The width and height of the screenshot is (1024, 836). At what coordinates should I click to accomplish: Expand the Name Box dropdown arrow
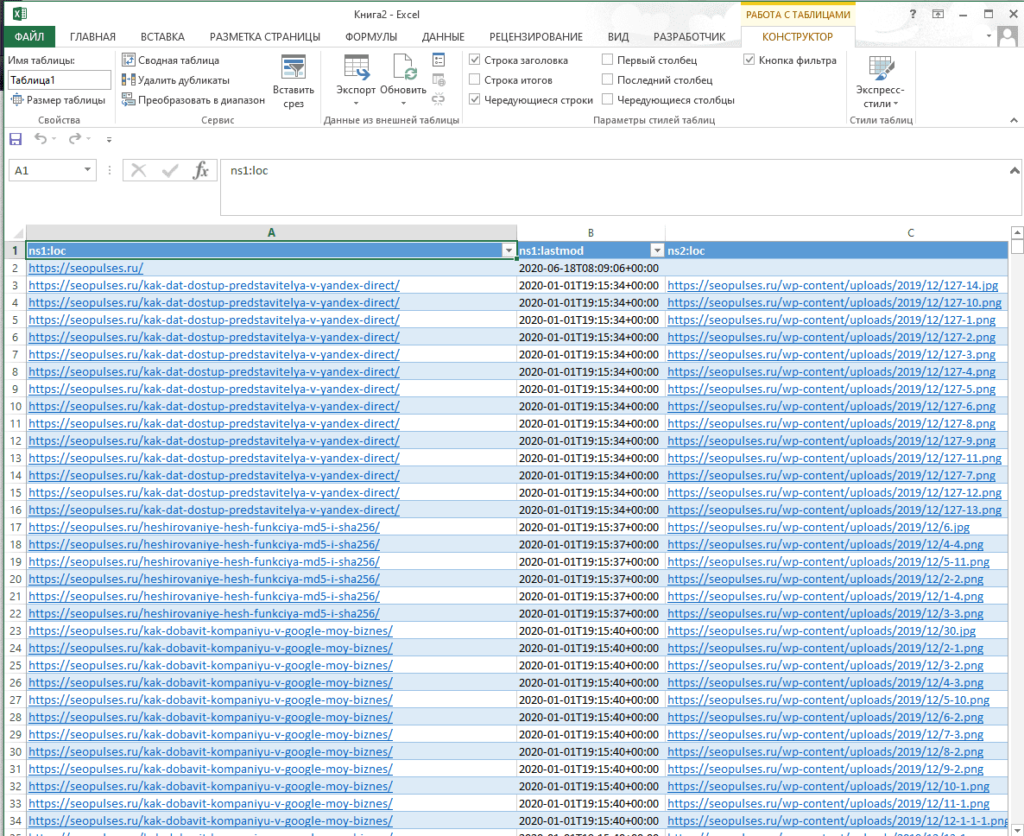[x=88, y=171]
